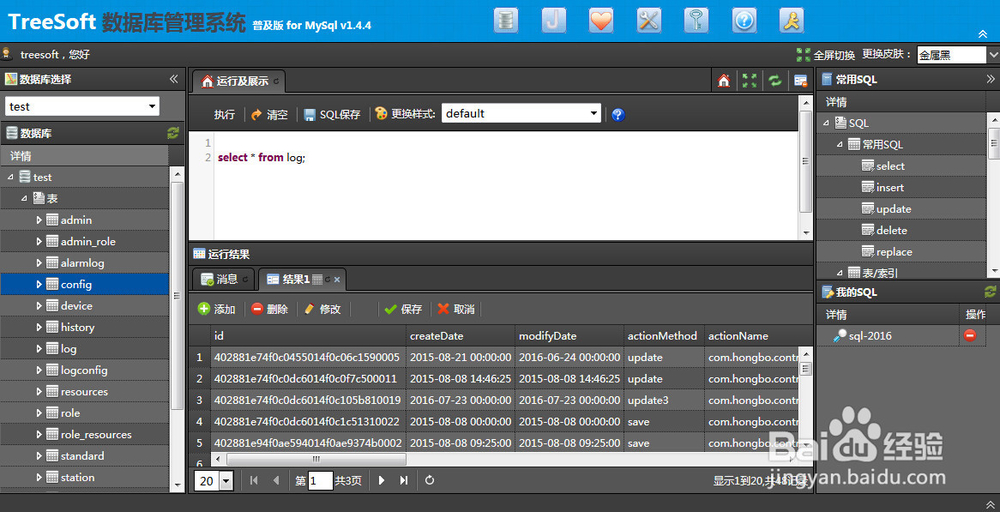Expand the admin_role table node
Image resolution: width=1000 pixels, height=512 pixels.
coord(38,242)
